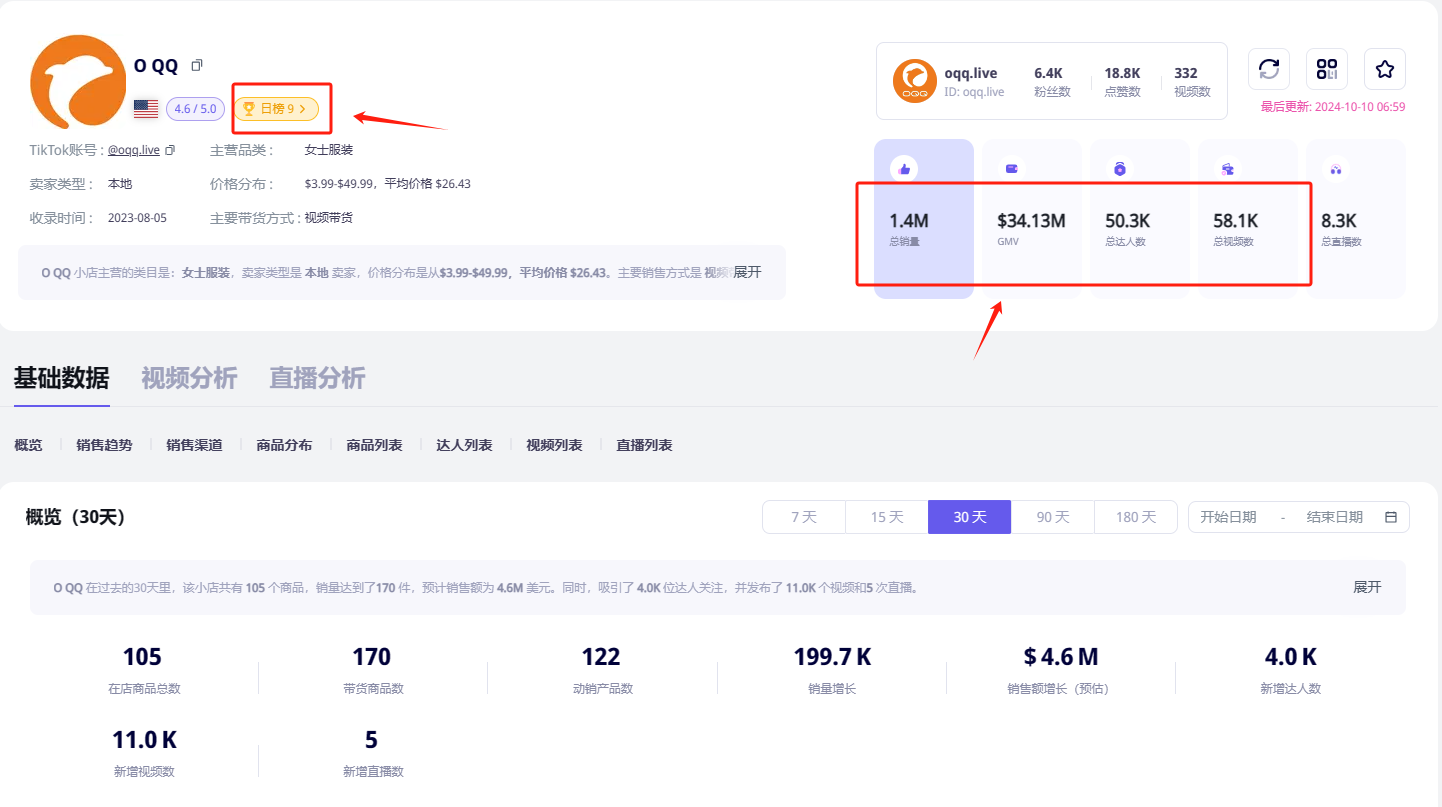Select the 50.3K total creators card
Image resolution: width=1442 pixels, height=807 pixels.
coord(1139,219)
